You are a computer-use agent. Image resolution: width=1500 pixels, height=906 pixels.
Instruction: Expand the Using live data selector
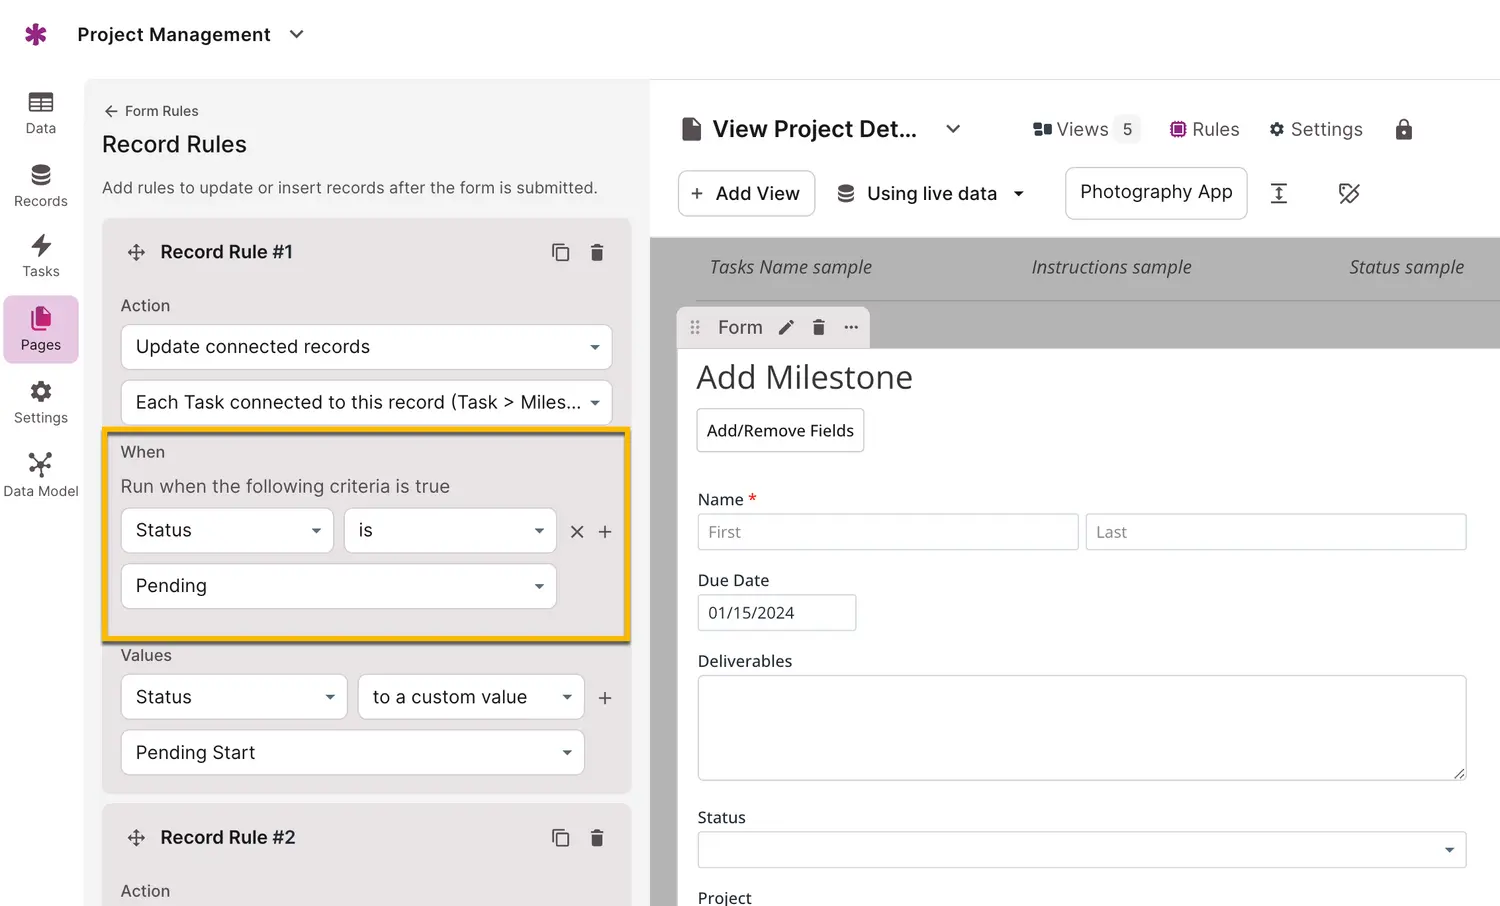pos(931,193)
